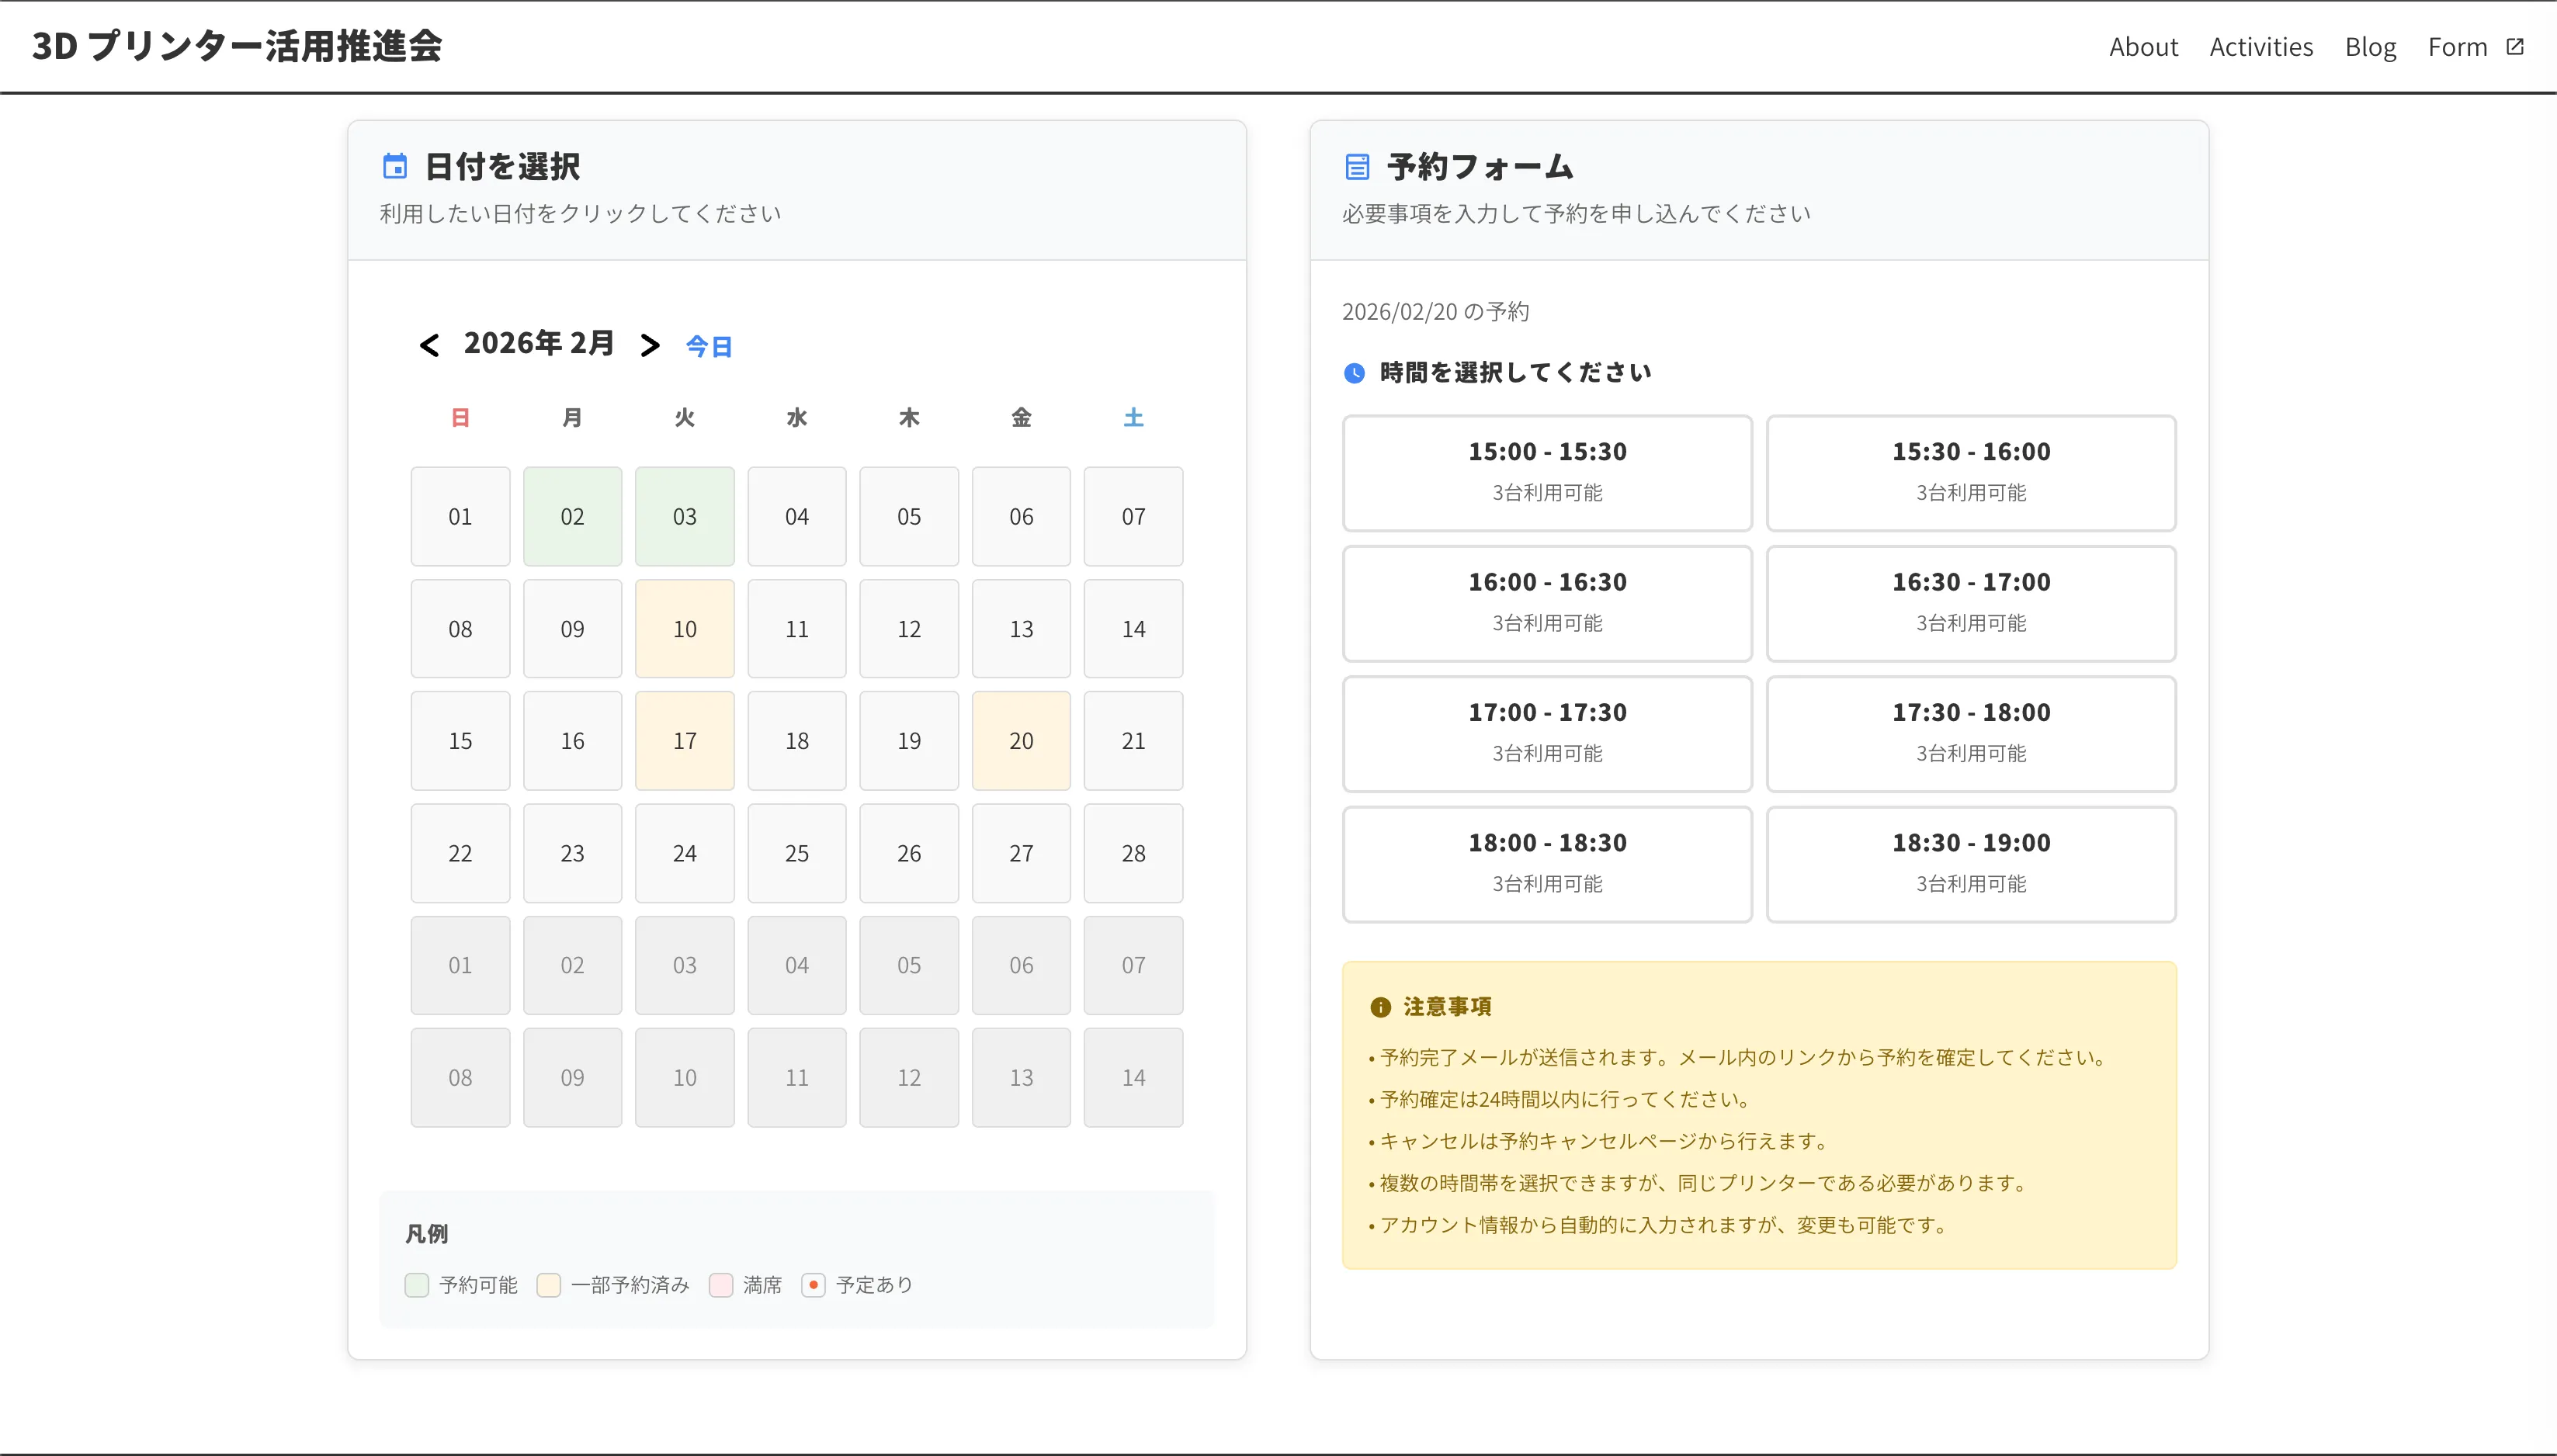The image size is (2557, 1456).
Task: Click the pink 満席 legend swatch
Action: coord(721,1285)
